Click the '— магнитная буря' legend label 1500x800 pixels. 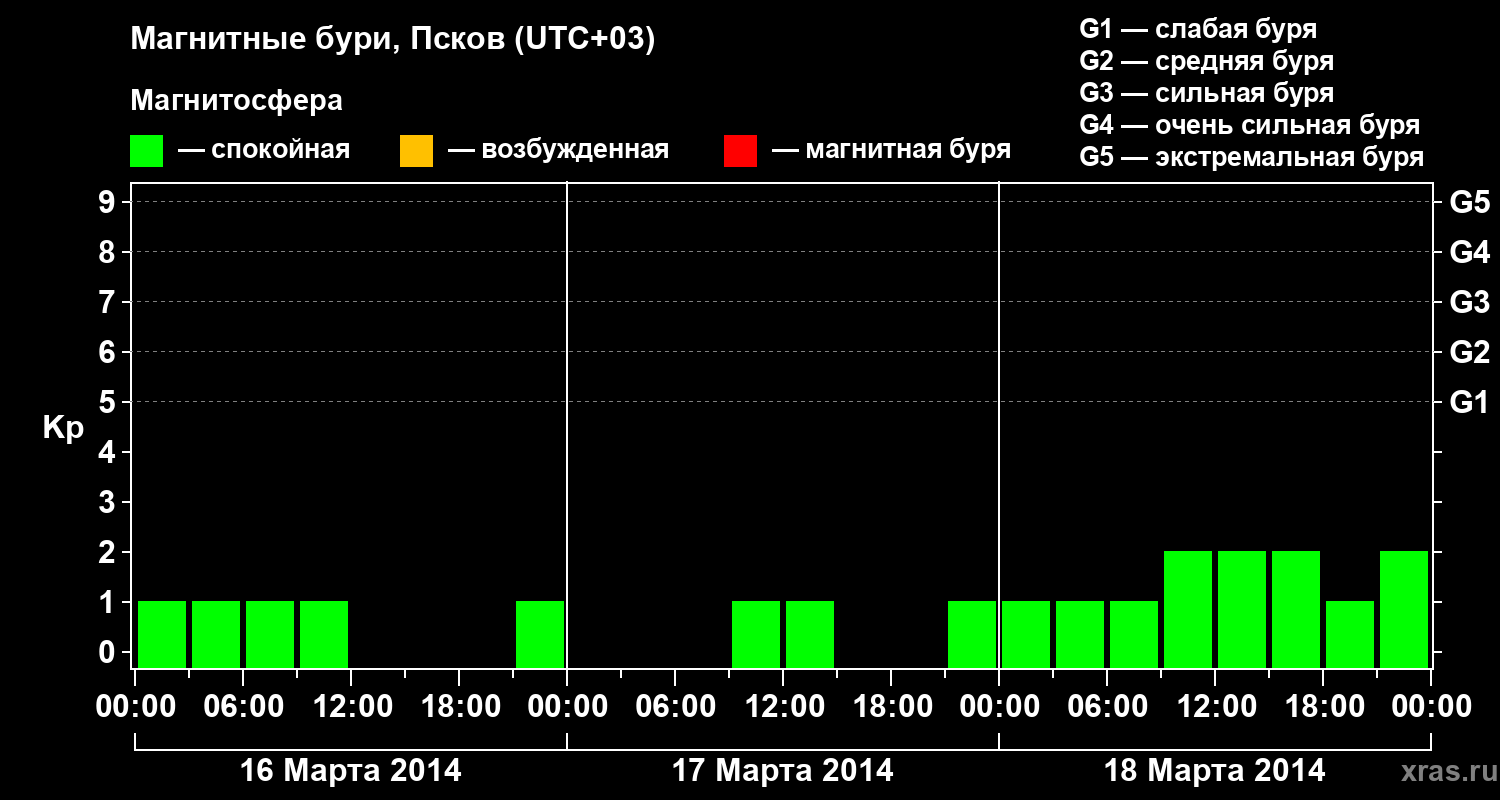coord(891,151)
